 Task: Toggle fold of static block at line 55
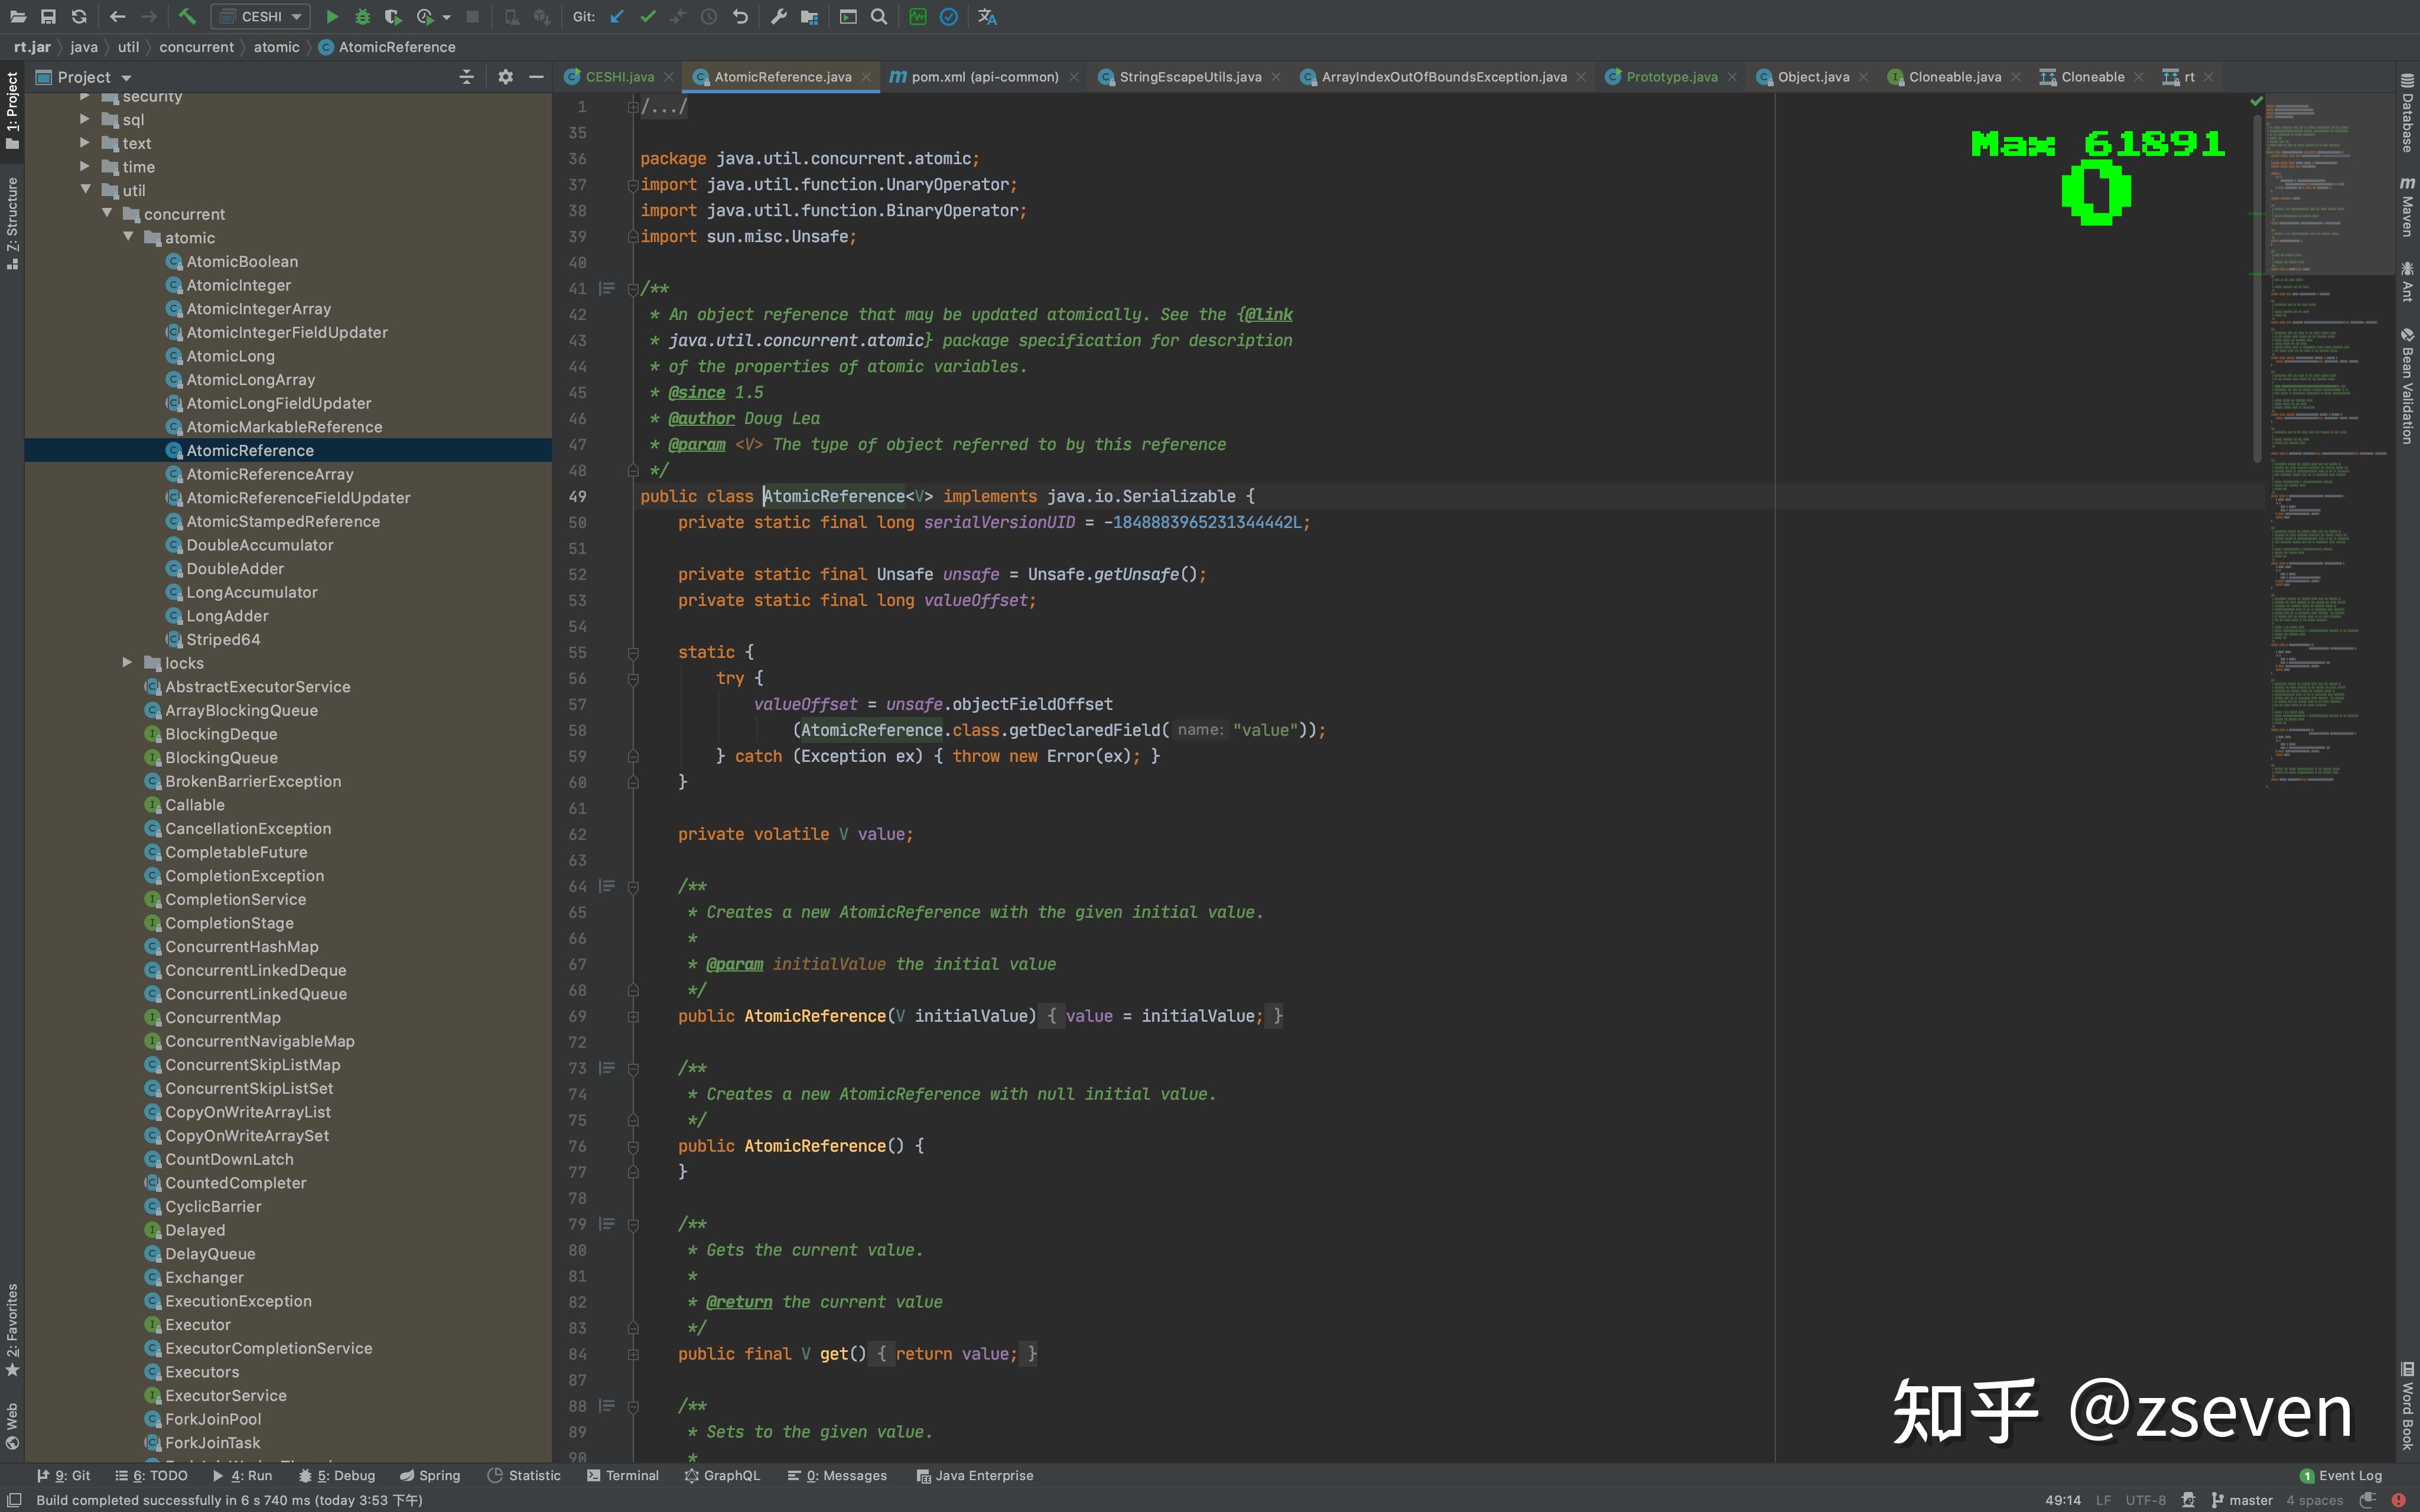coord(633,652)
